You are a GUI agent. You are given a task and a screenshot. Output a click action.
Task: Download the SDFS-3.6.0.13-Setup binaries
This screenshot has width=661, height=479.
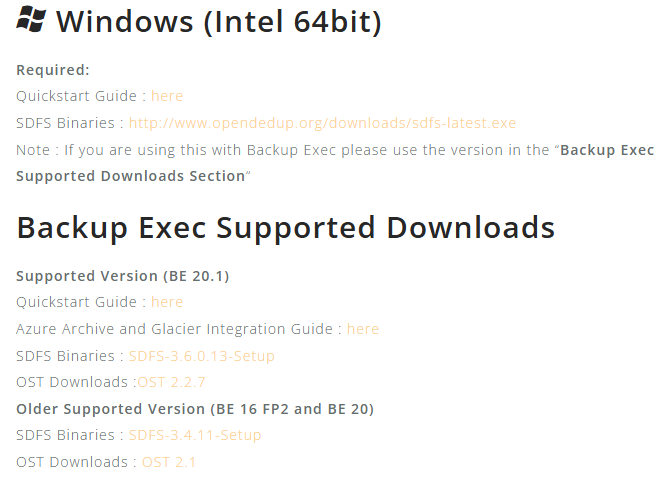point(201,356)
